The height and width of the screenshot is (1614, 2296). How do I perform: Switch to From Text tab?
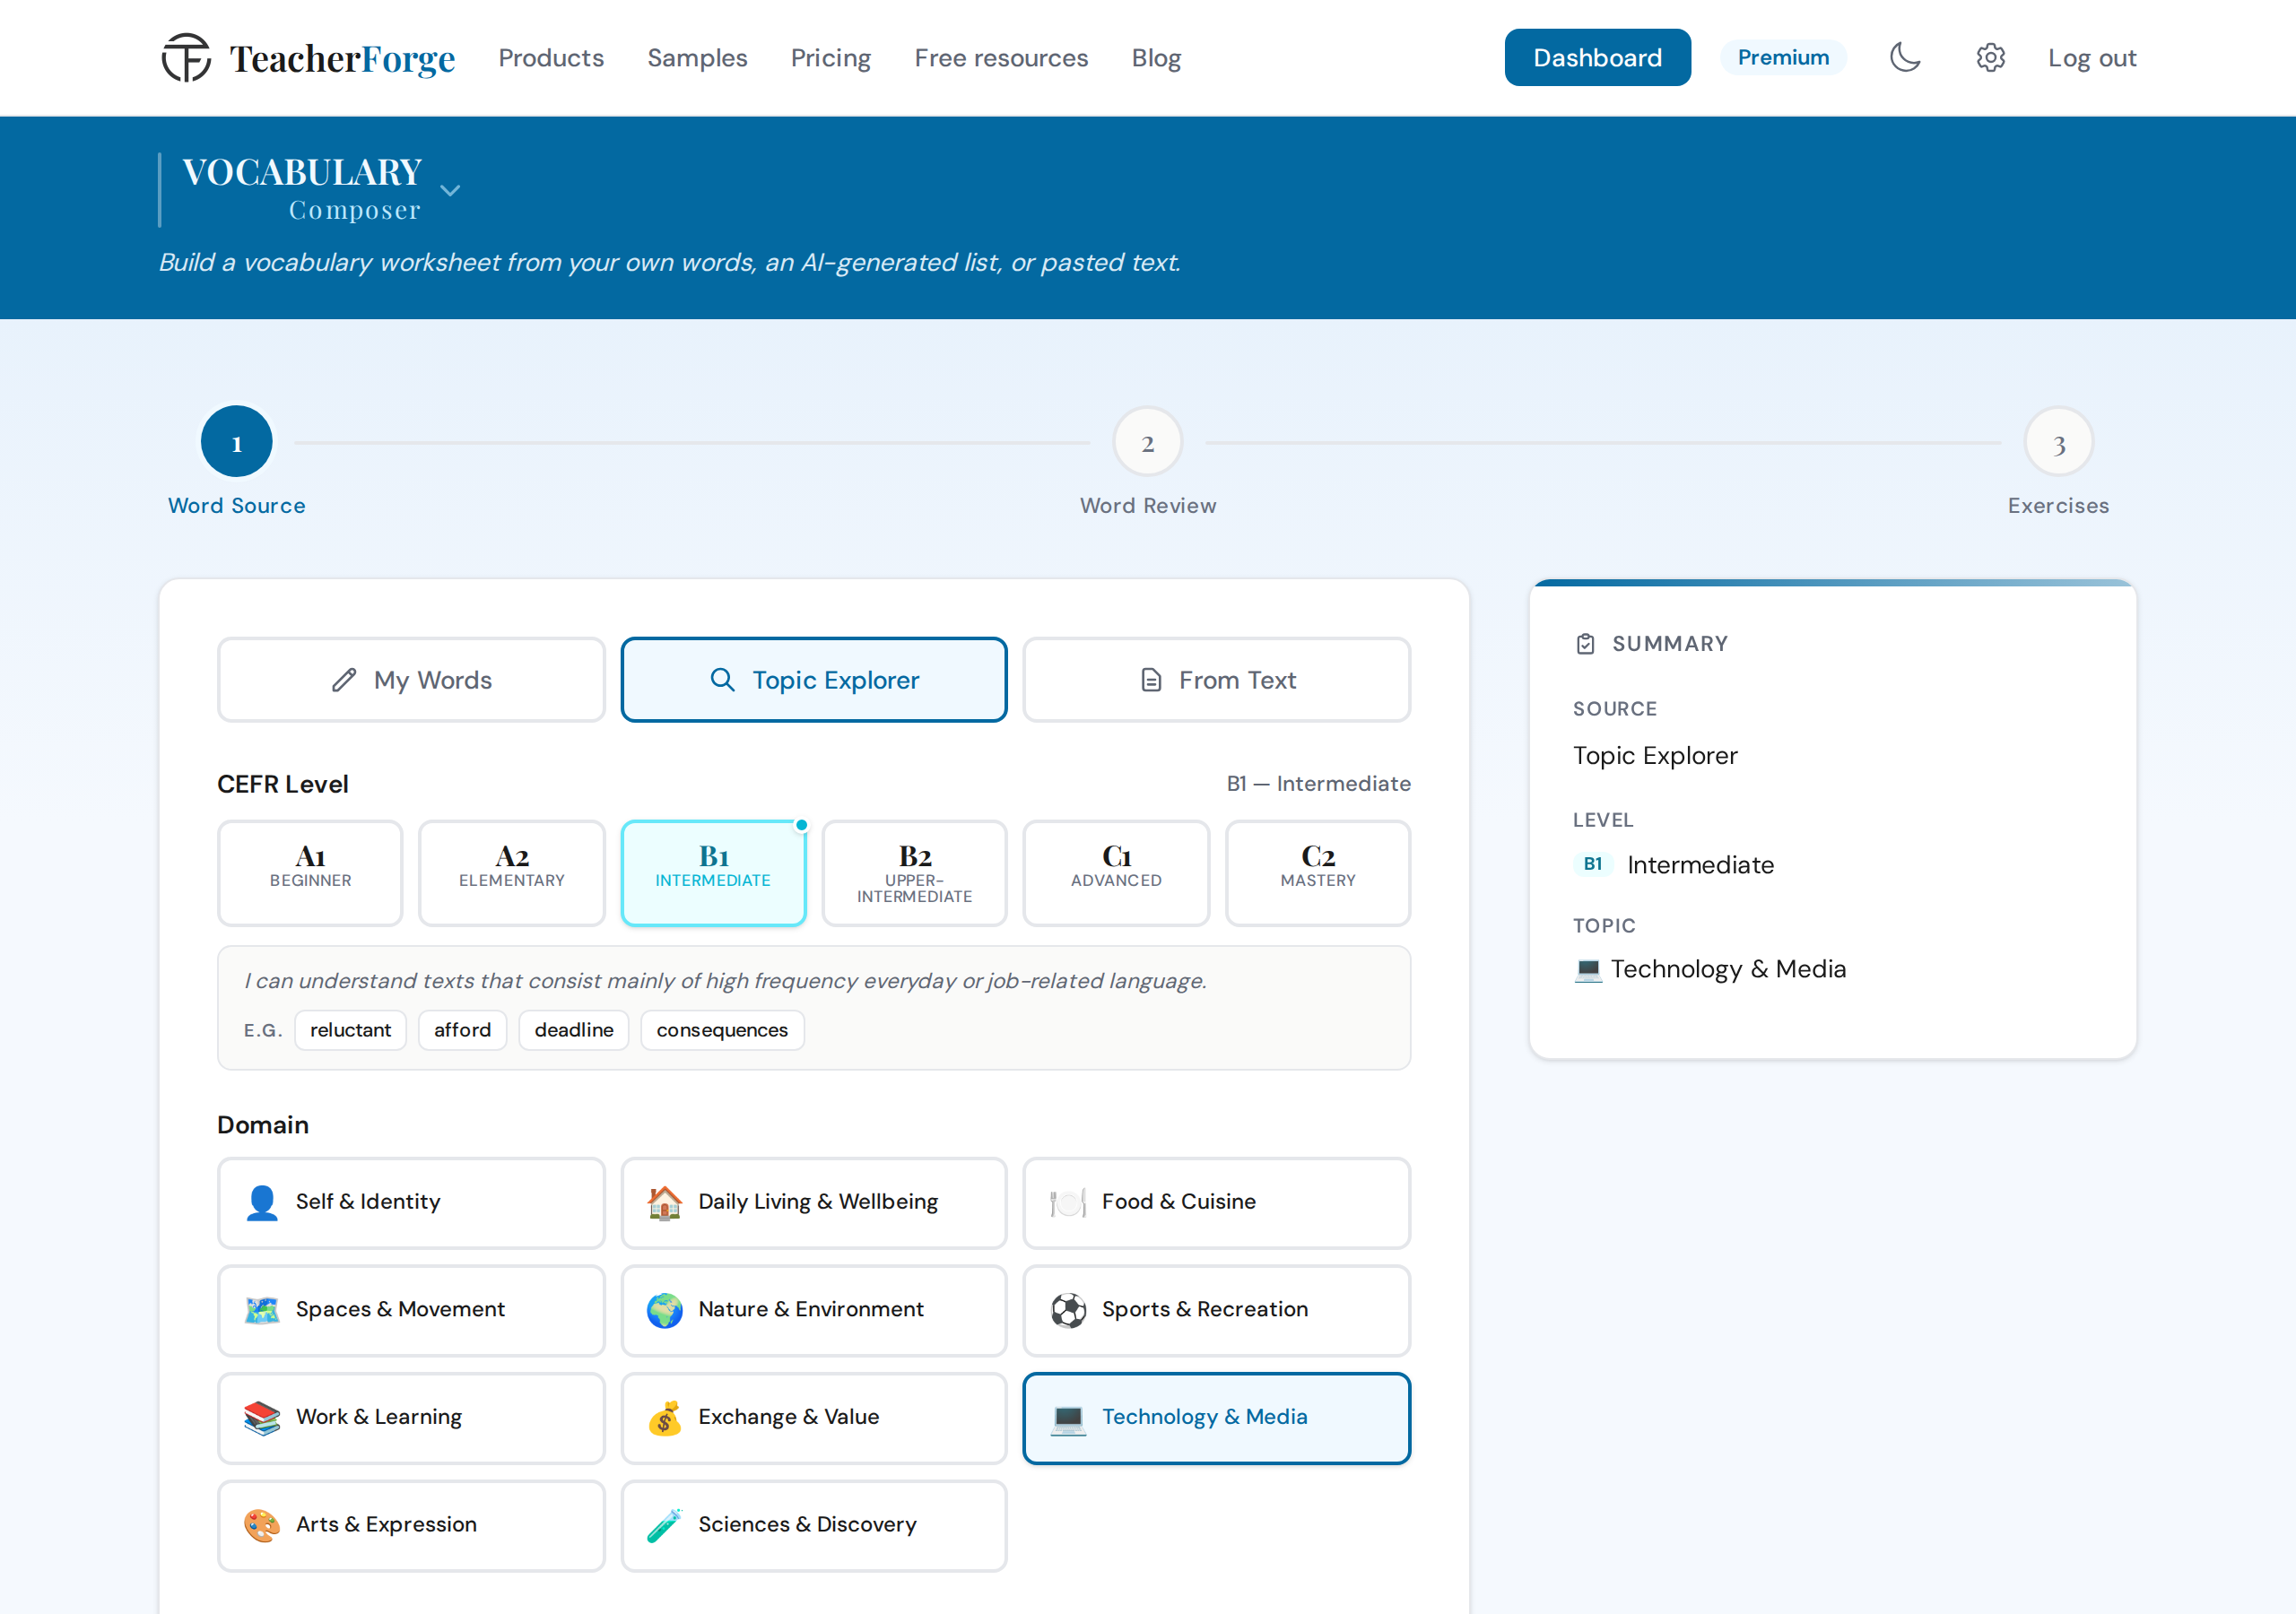click(x=1216, y=680)
